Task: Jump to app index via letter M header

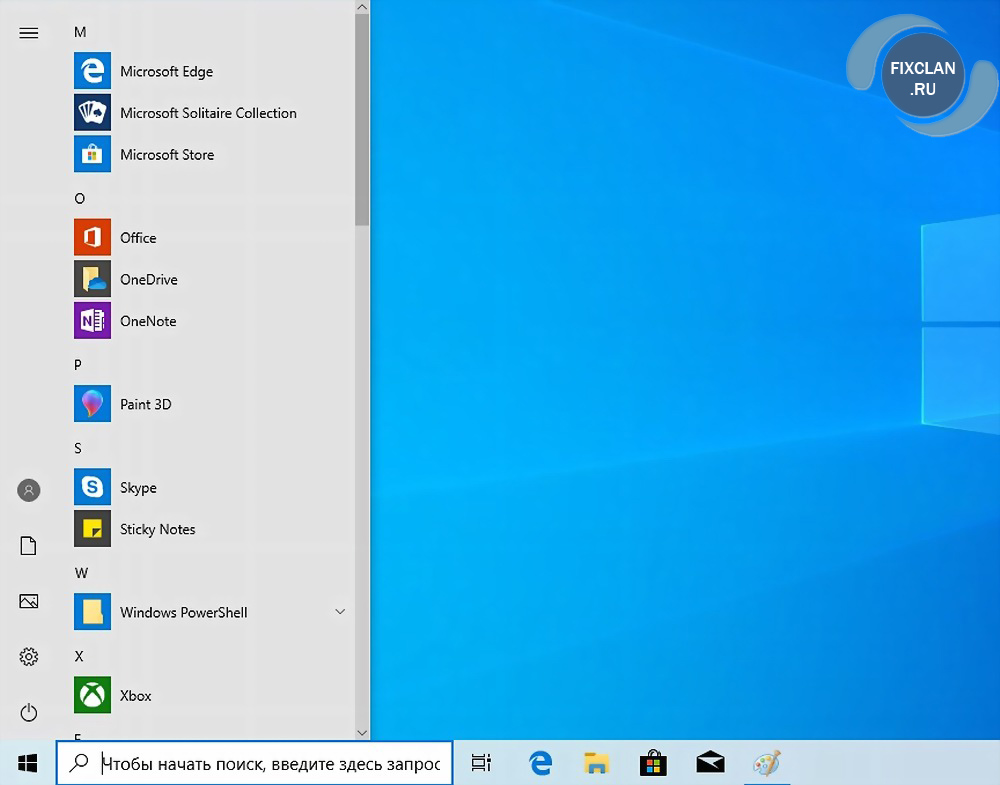Action: tap(80, 32)
